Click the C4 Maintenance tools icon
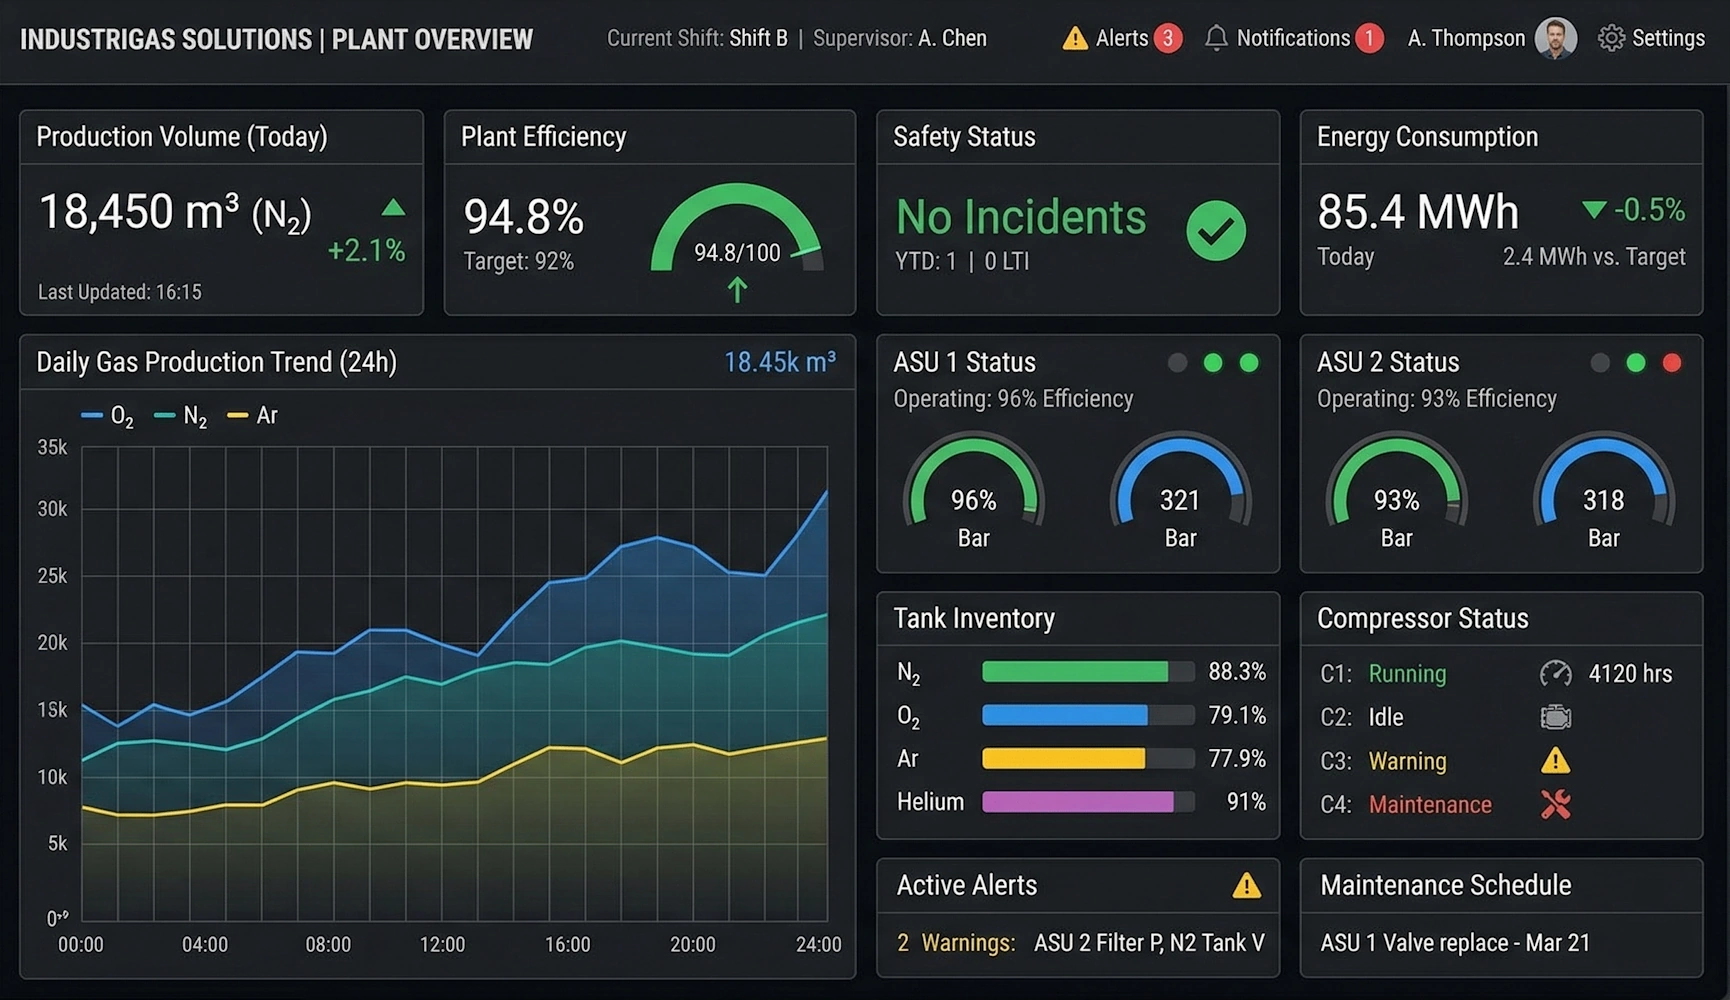This screenshot has height=1000, width=1730. click(x=1555, y=805)
